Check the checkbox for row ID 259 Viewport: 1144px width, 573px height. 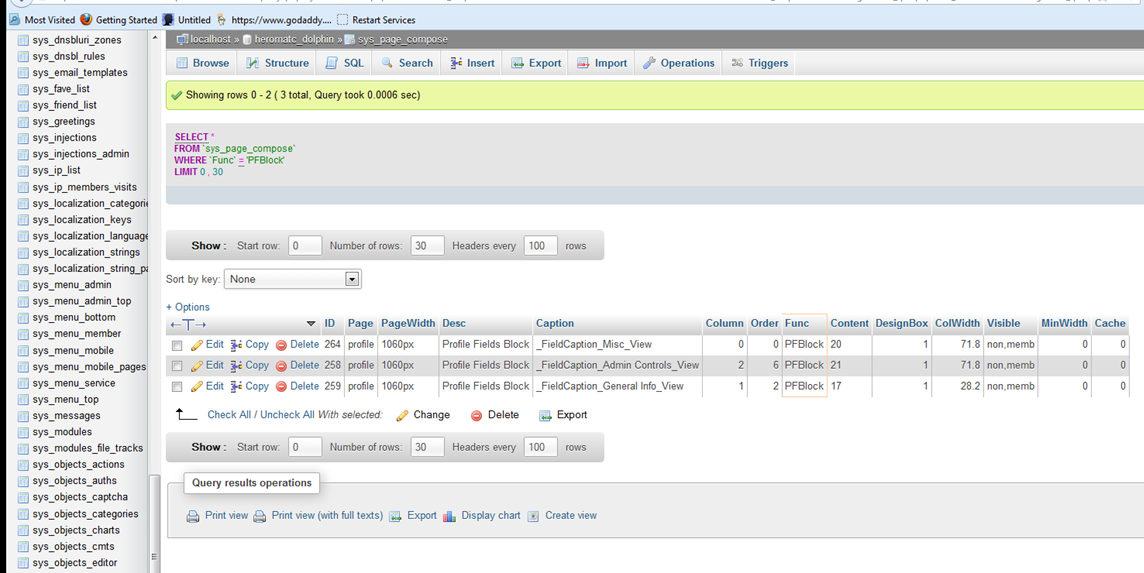177,387
